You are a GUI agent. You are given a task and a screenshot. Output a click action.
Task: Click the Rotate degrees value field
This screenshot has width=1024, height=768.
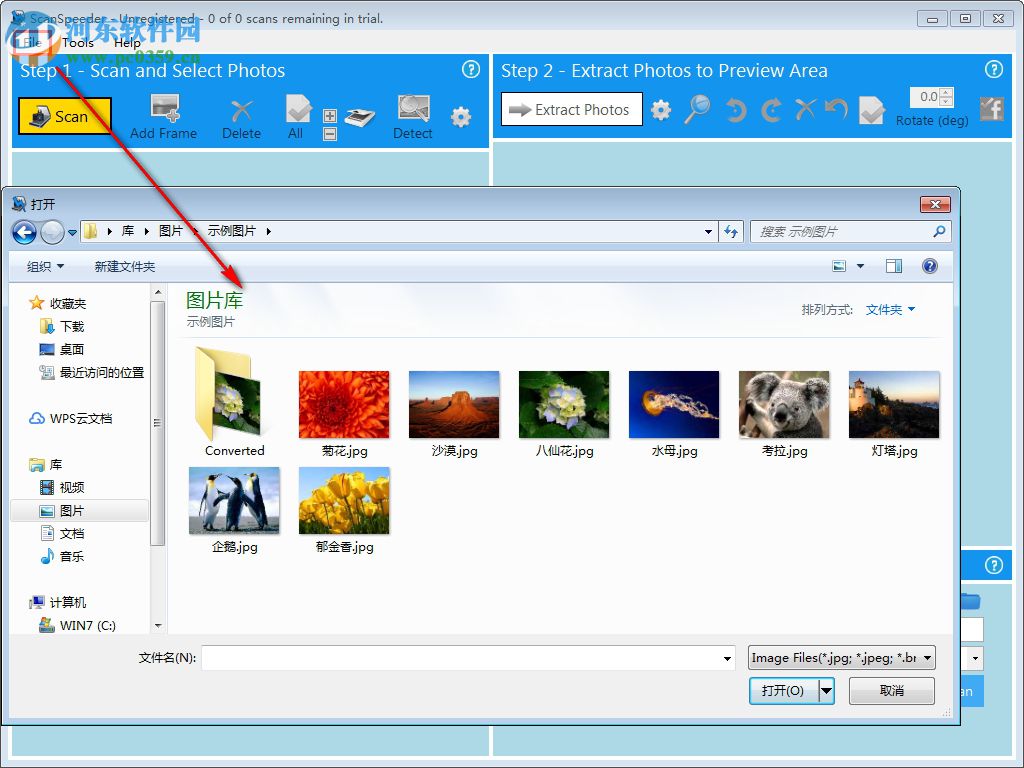(925, 97)
